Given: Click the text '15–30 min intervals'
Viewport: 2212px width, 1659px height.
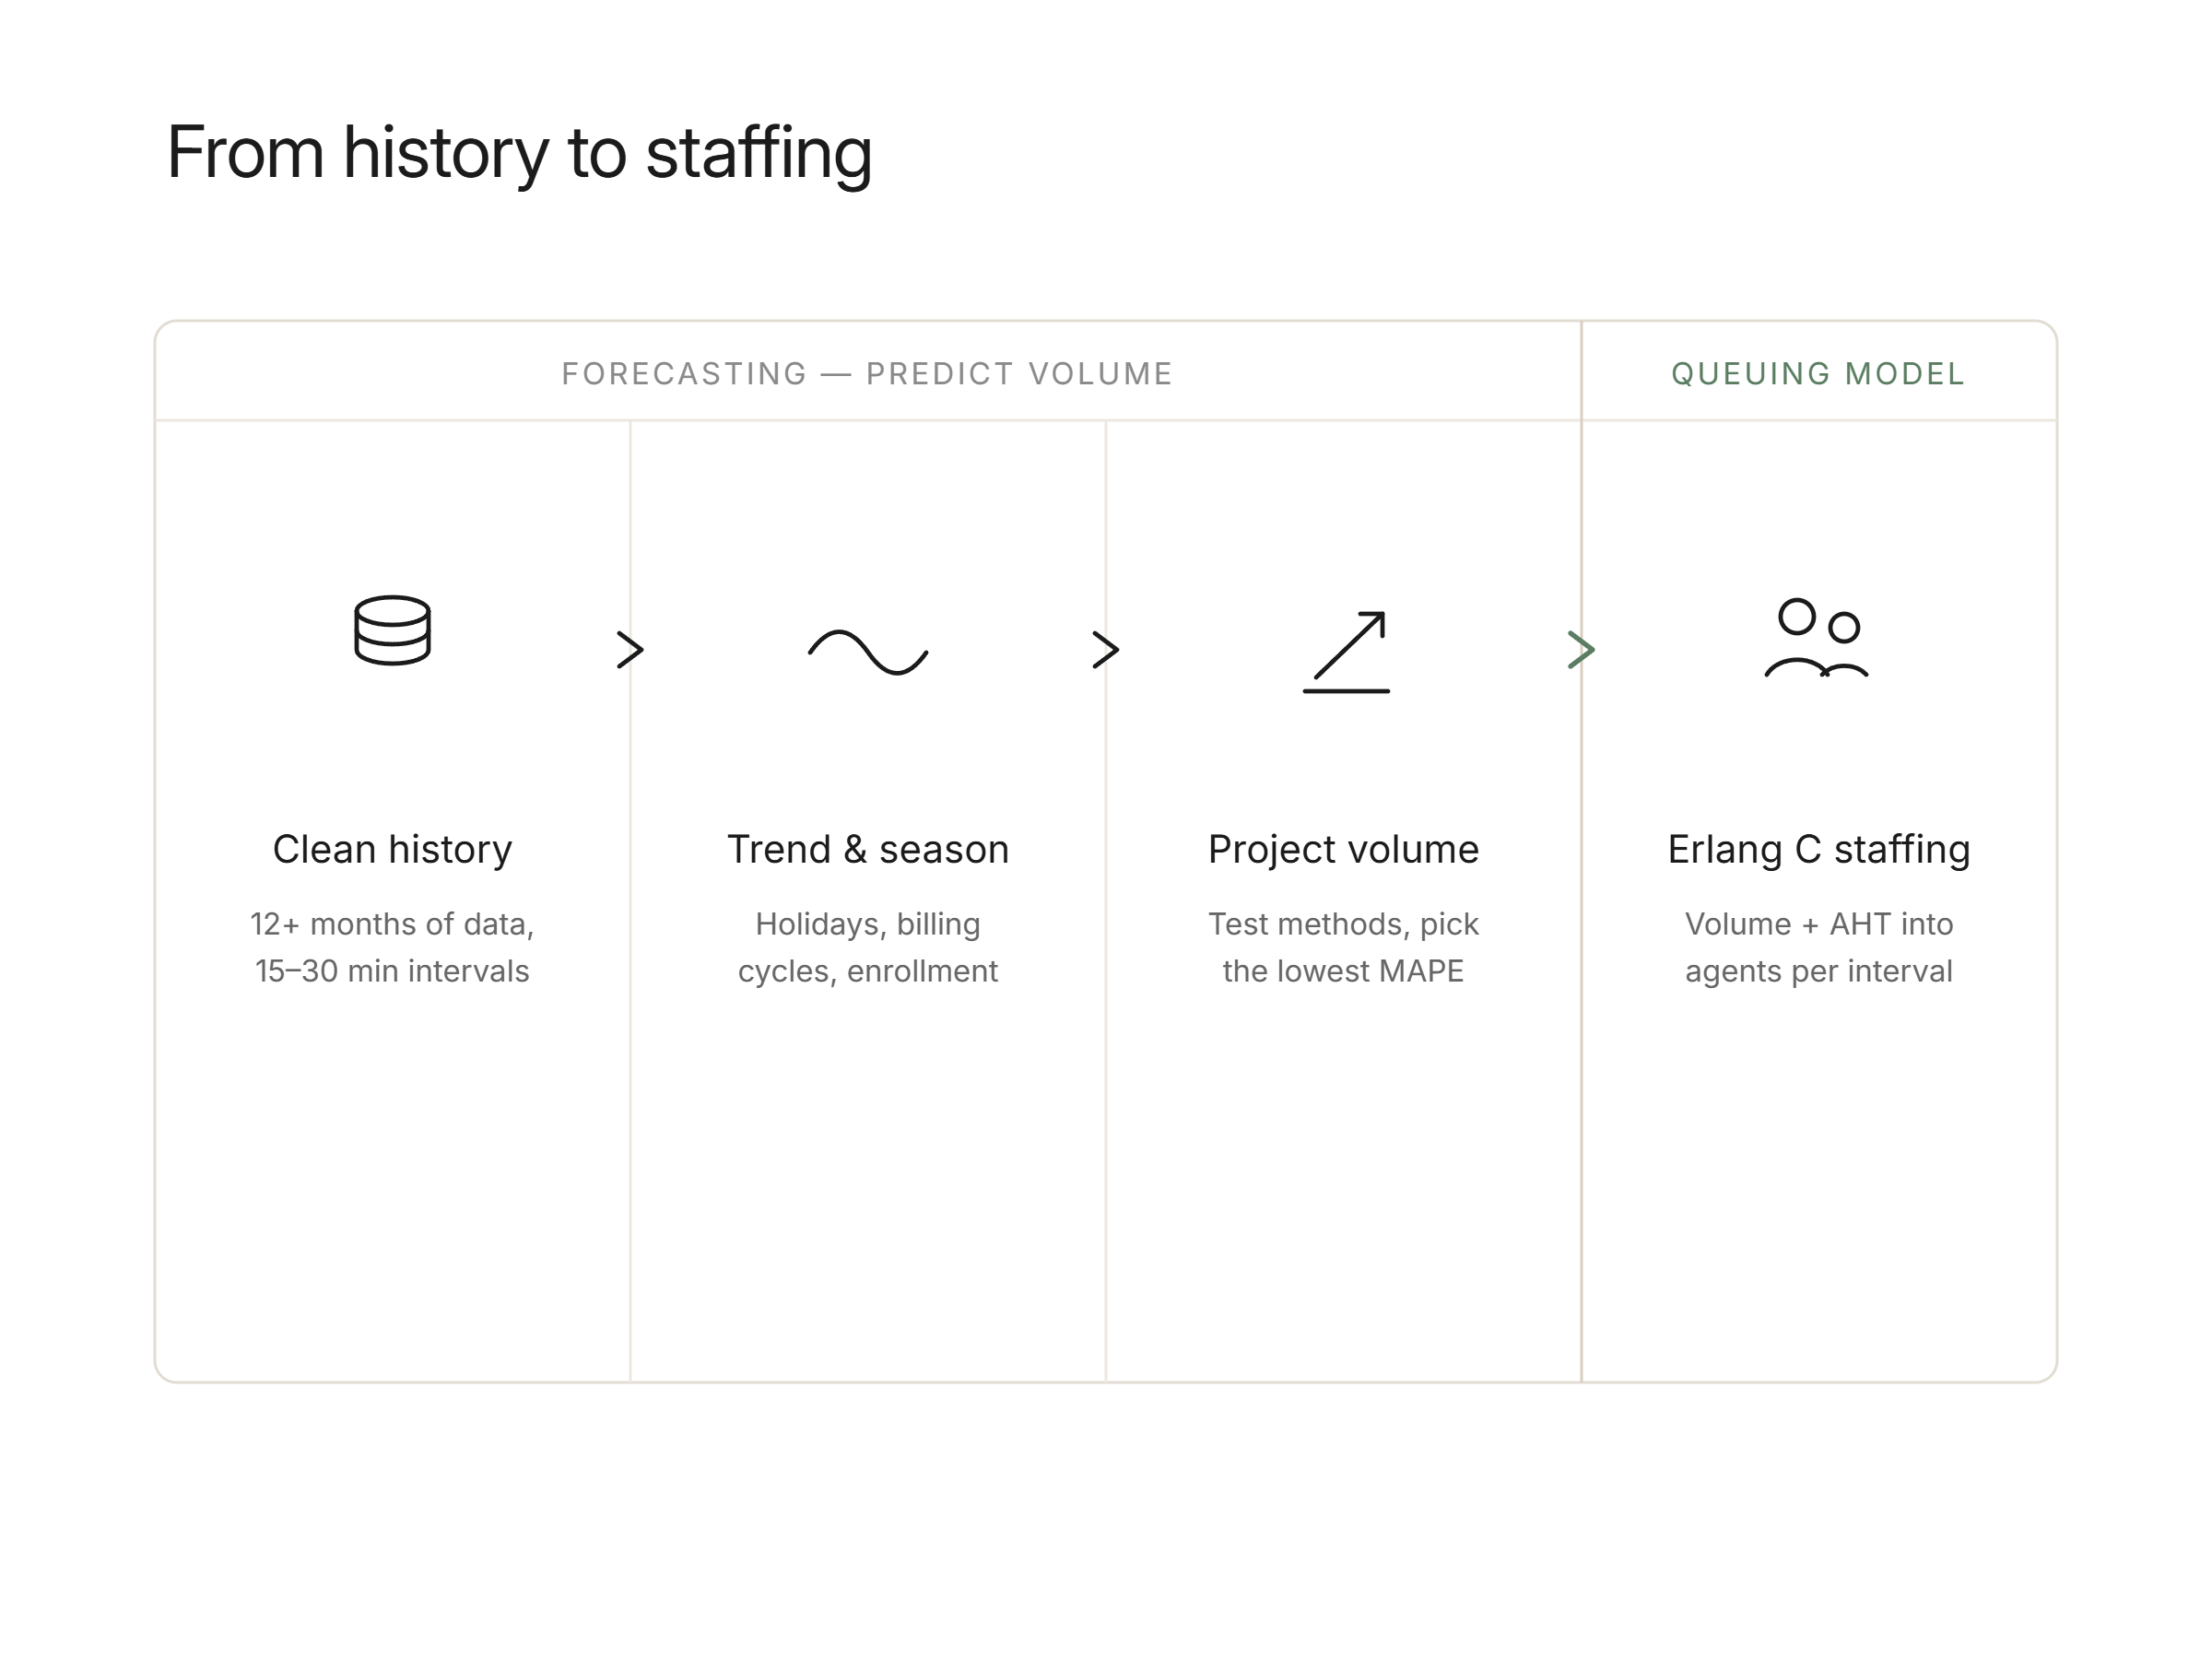Looking at the screenshot, I should 392,971.
